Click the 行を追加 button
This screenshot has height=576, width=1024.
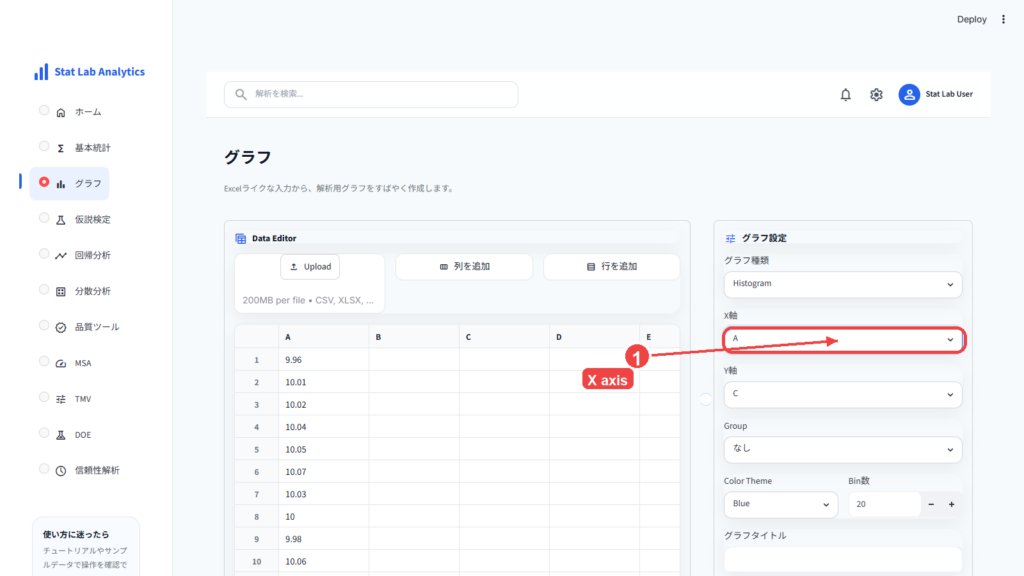(x=612, y=266)
